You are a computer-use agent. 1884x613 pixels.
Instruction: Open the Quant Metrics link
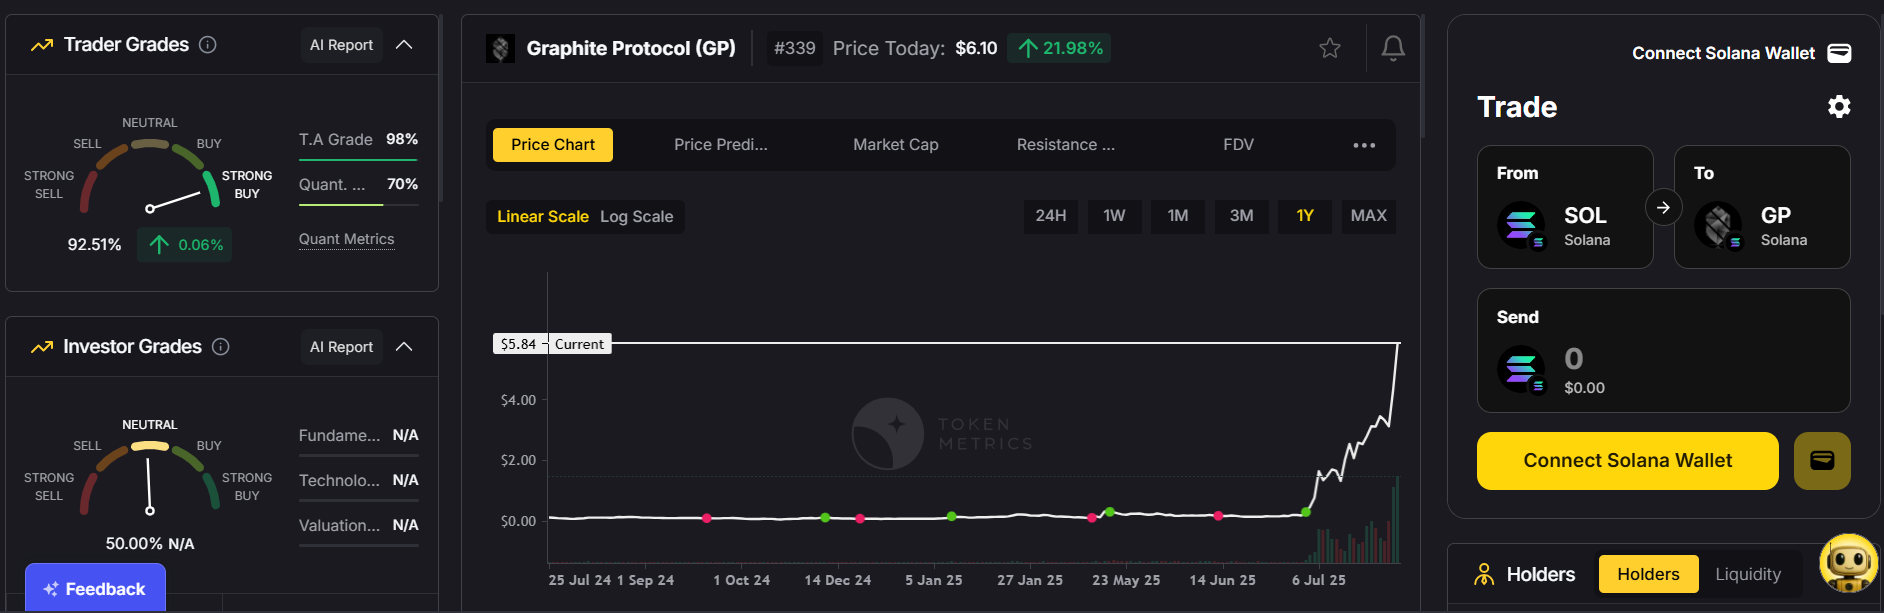(x=346, y=239)
